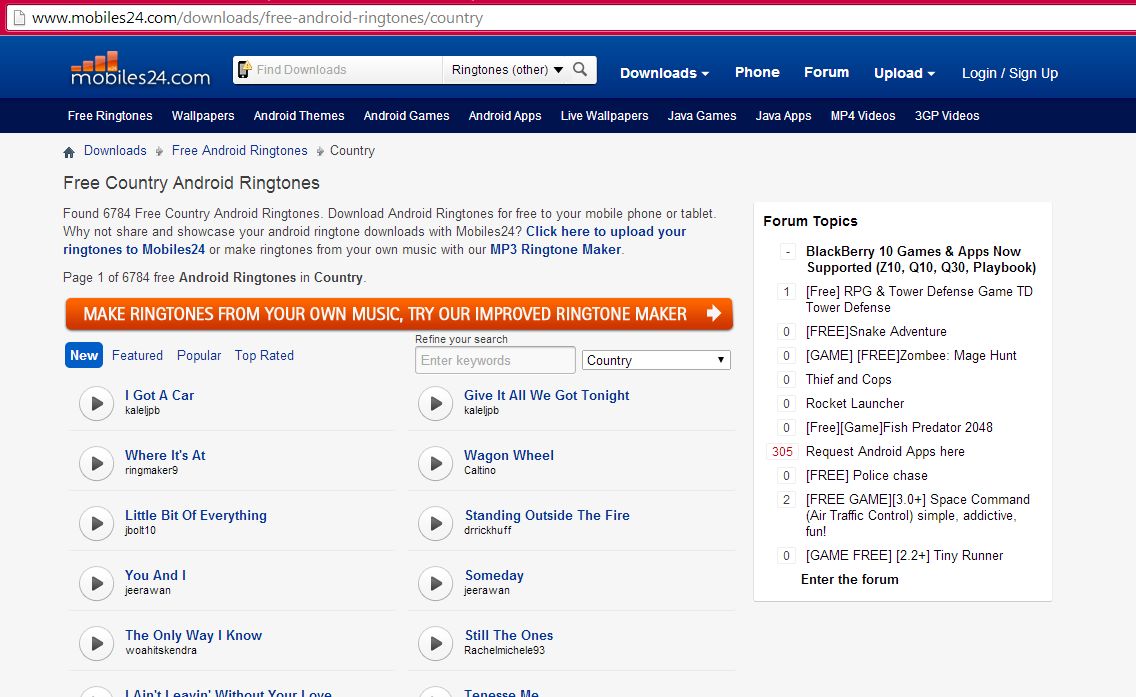This screenshot has height=697, width=1136.
Task: Go to MP4 Videos section
Action: click(863, 116)
